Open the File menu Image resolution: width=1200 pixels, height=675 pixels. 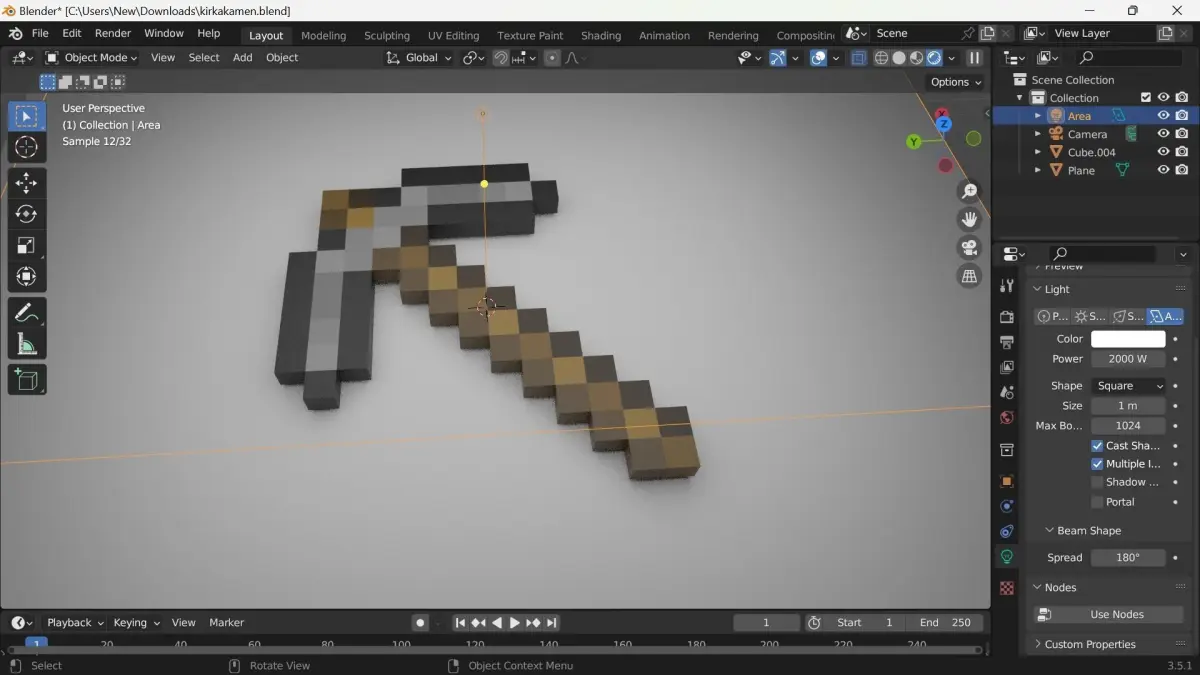click(x=40, y=33)
